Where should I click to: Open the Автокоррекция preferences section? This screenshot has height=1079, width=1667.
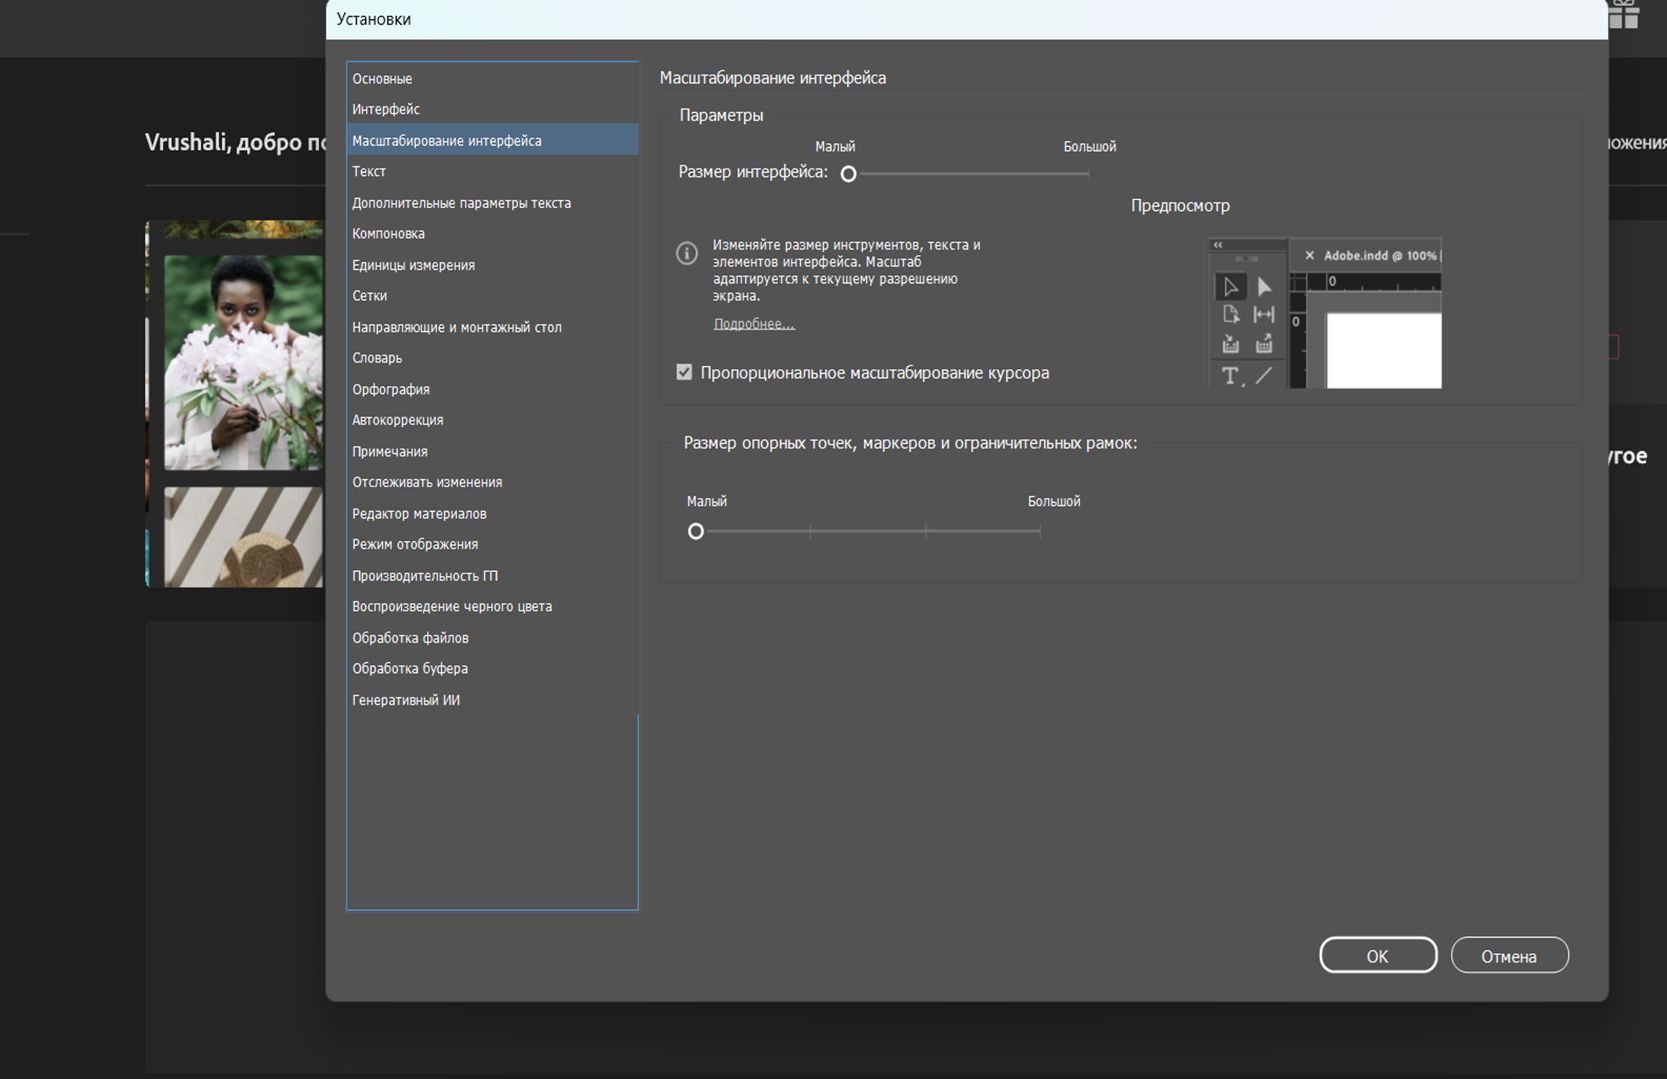pos(492,420)
